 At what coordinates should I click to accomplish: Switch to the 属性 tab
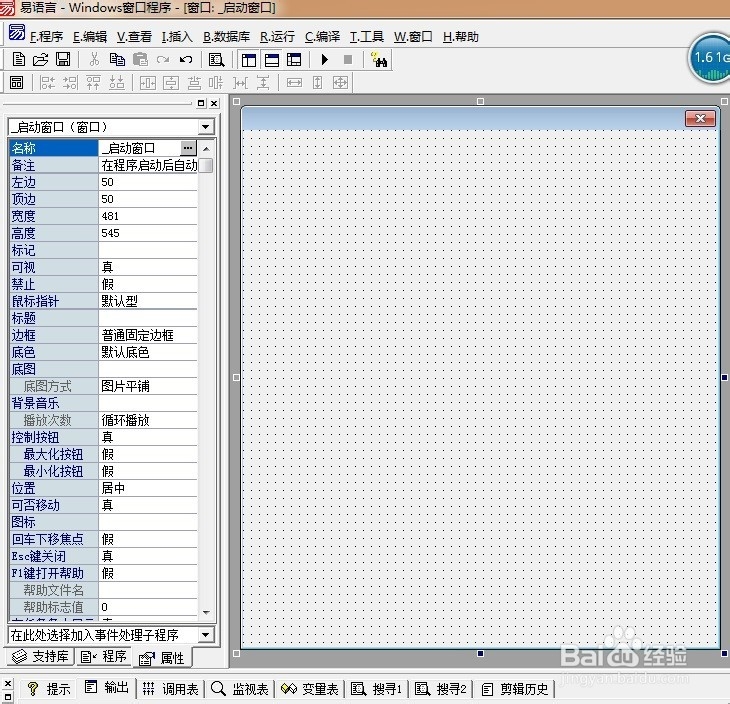162,658
